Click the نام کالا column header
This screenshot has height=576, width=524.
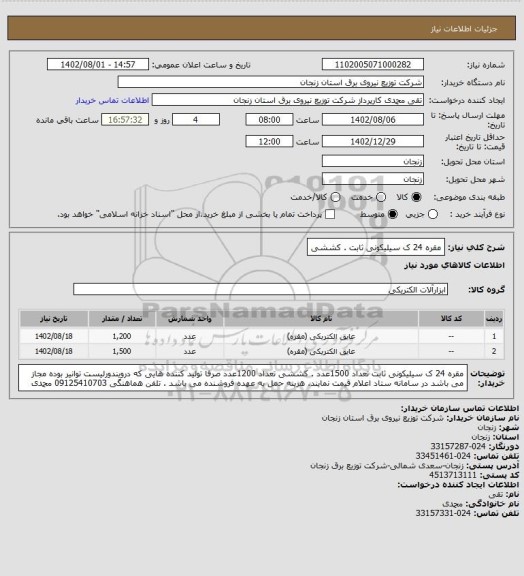(x=321, y=318)
